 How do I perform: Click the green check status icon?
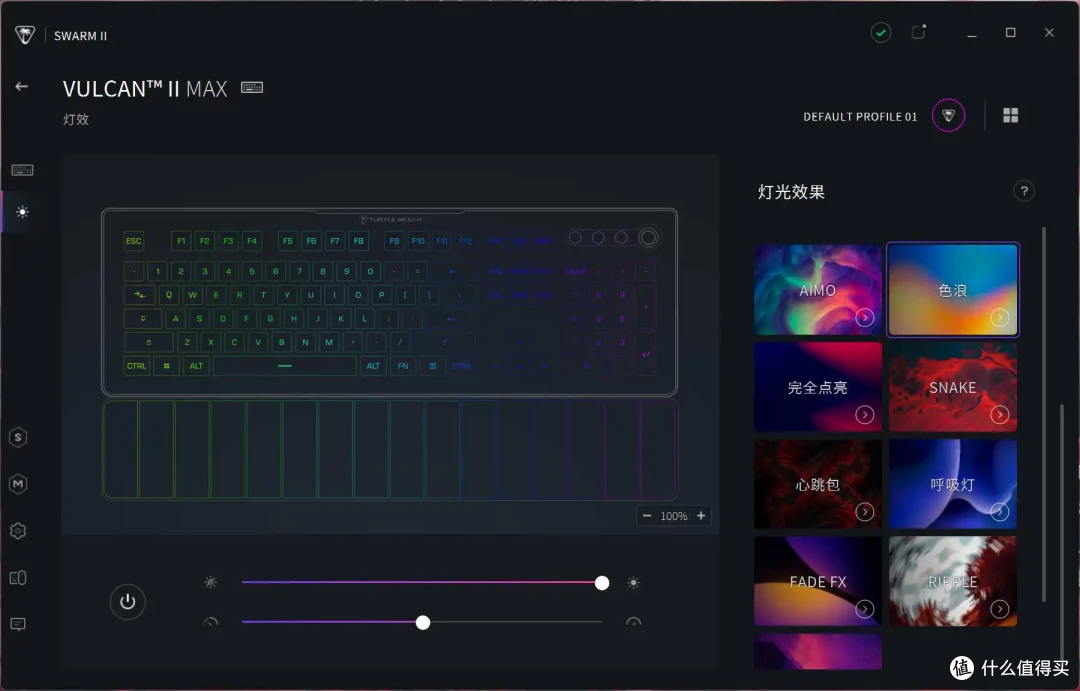click(x=880, y=32)
